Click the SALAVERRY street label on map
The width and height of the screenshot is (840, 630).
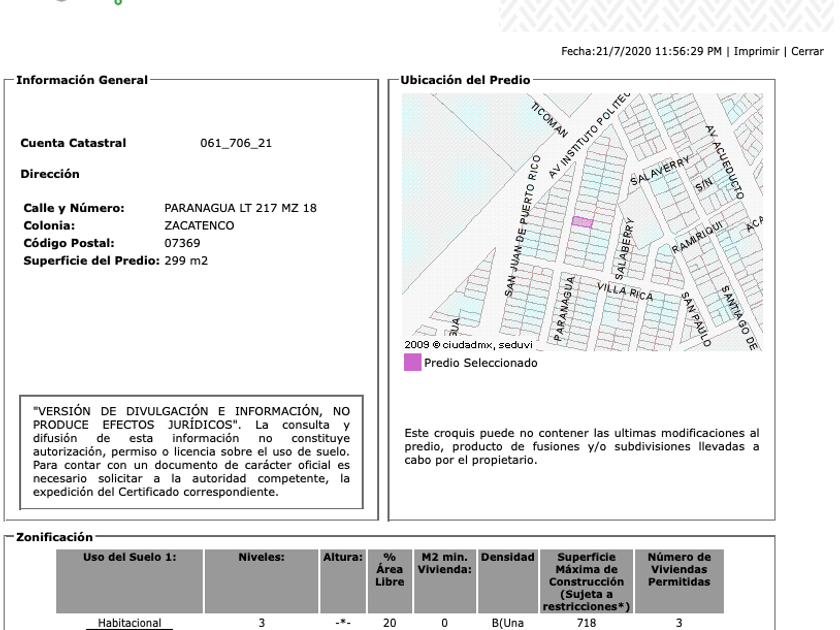coord(660,171)
